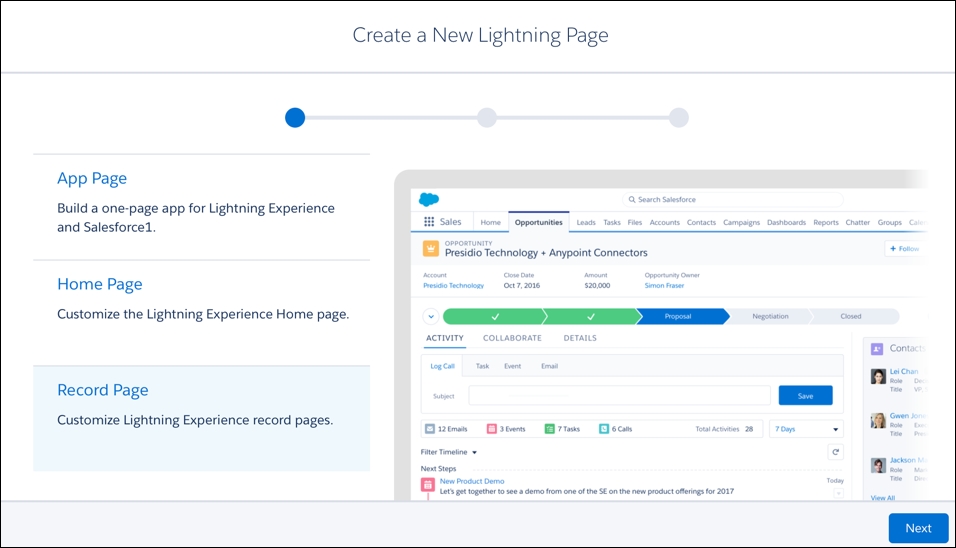Click the Opportunity crown icon
Viewport: 956px width, 548px height.
click(x=430, y=249)
